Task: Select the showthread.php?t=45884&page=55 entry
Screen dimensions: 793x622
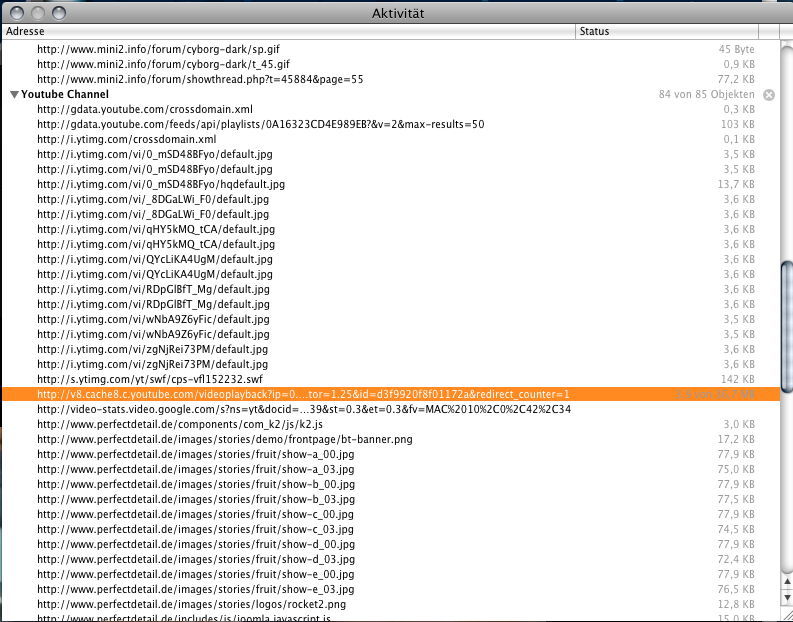Action: tap(200, 79)
